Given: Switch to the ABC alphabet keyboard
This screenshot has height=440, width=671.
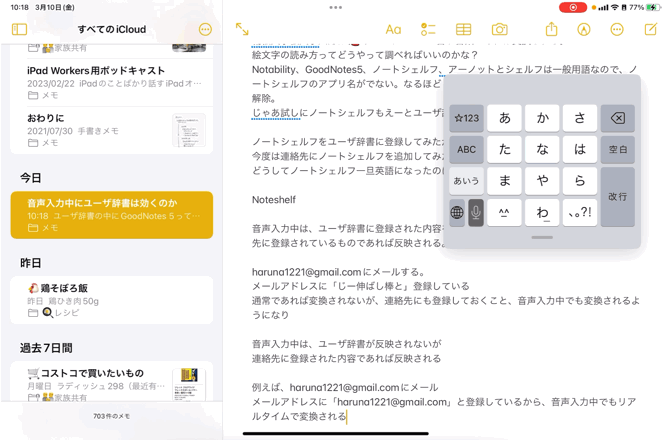Looking at the screenshot, I should tap(466, 149).
